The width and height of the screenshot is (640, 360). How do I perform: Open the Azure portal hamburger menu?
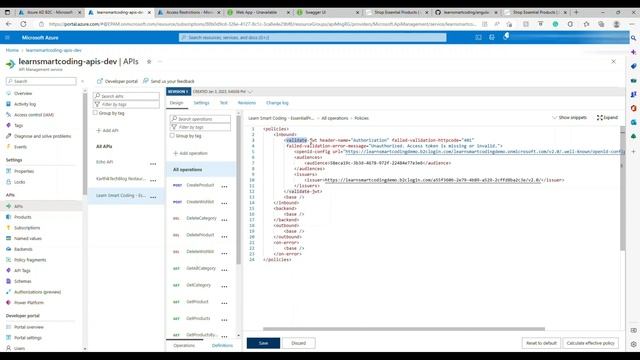(7, 38)
